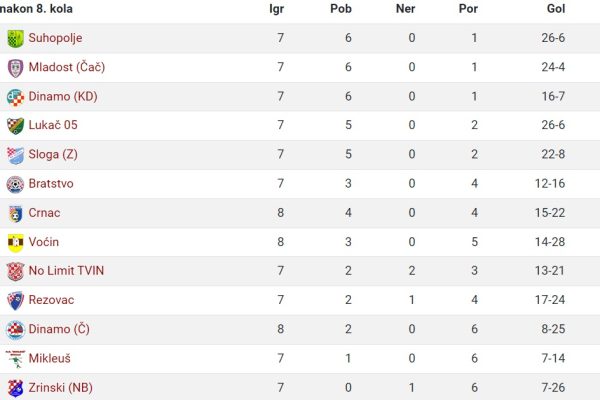Click the Lukač 05 shield crest
This screenshot has height=400, width=600.
coord(15,126)
